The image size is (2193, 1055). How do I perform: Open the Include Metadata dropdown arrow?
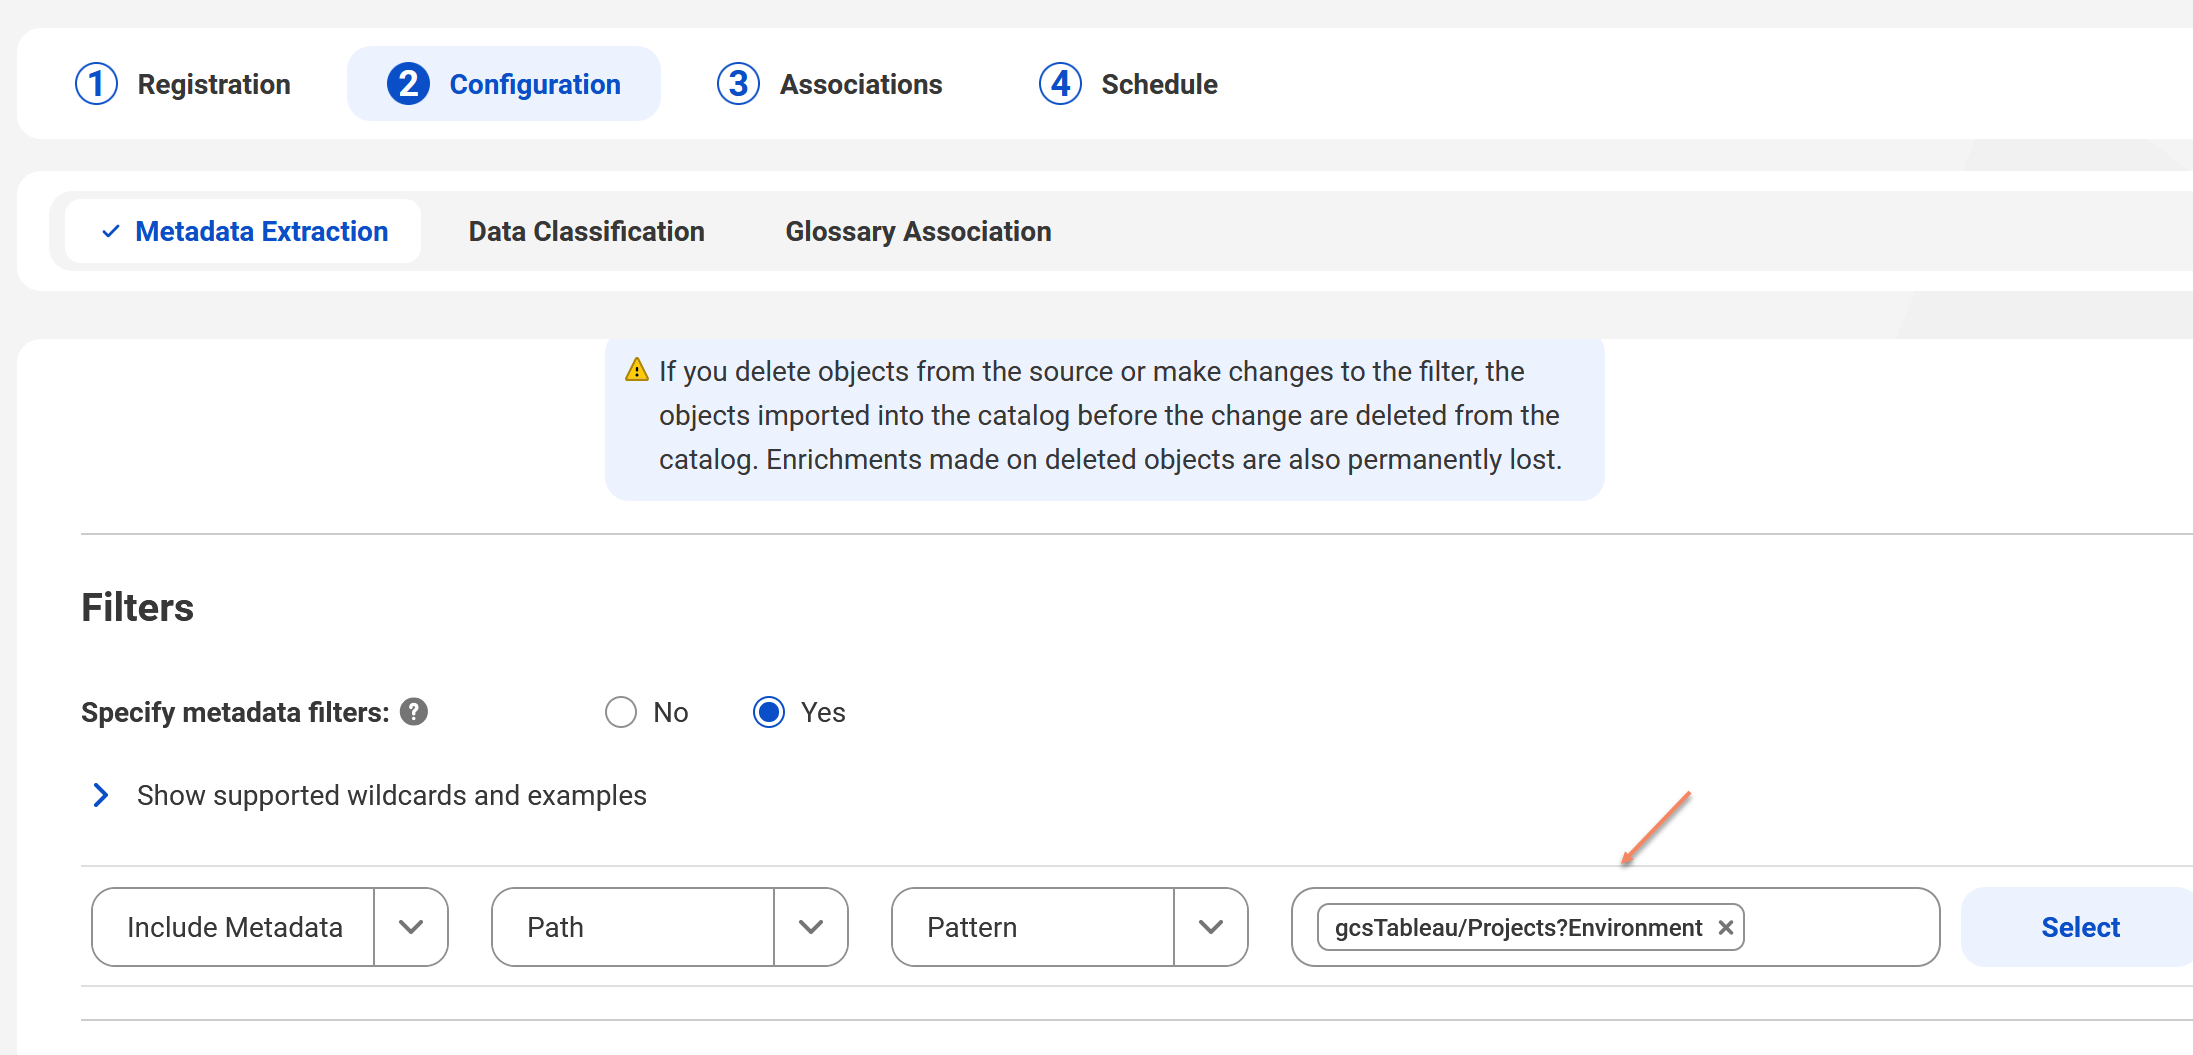click(x=411, y=927)
